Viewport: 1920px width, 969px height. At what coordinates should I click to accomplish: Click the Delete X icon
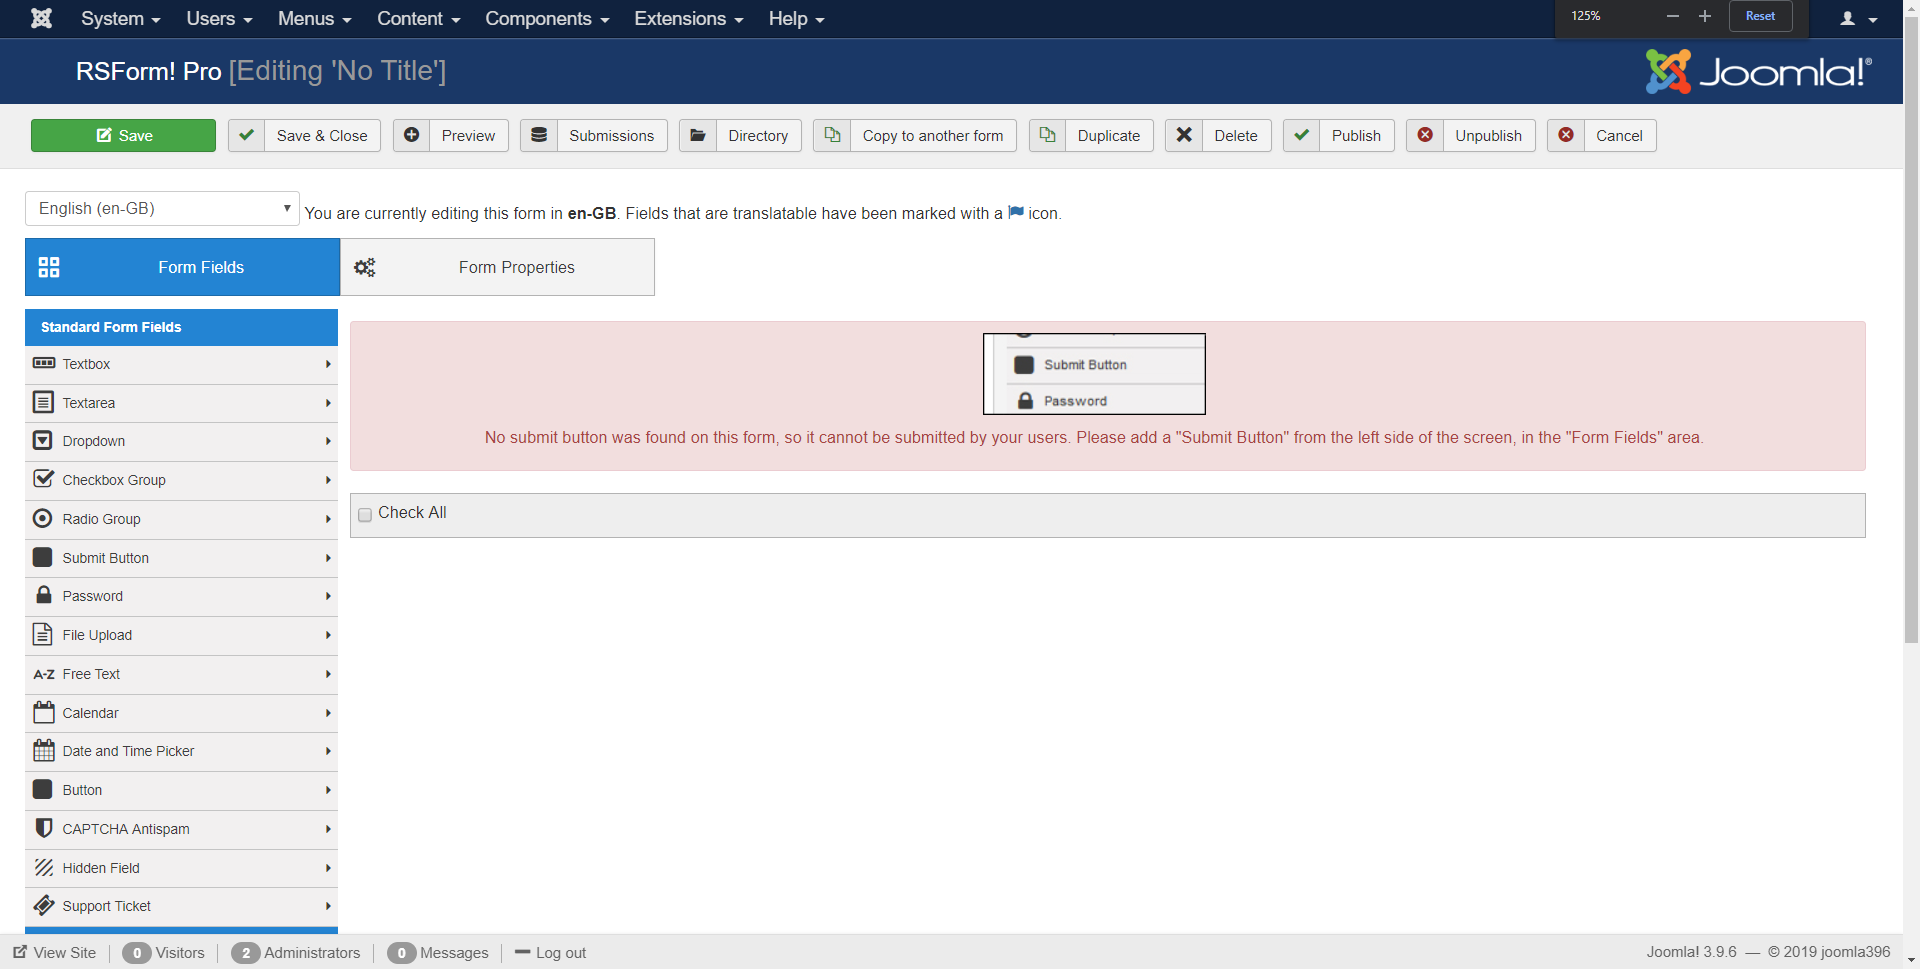point(1184,135)
